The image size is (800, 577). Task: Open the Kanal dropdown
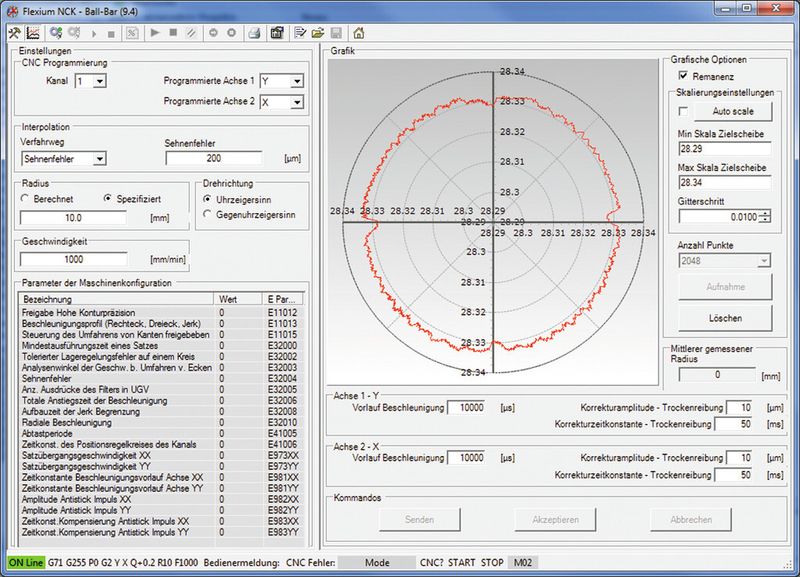(100, 81)
